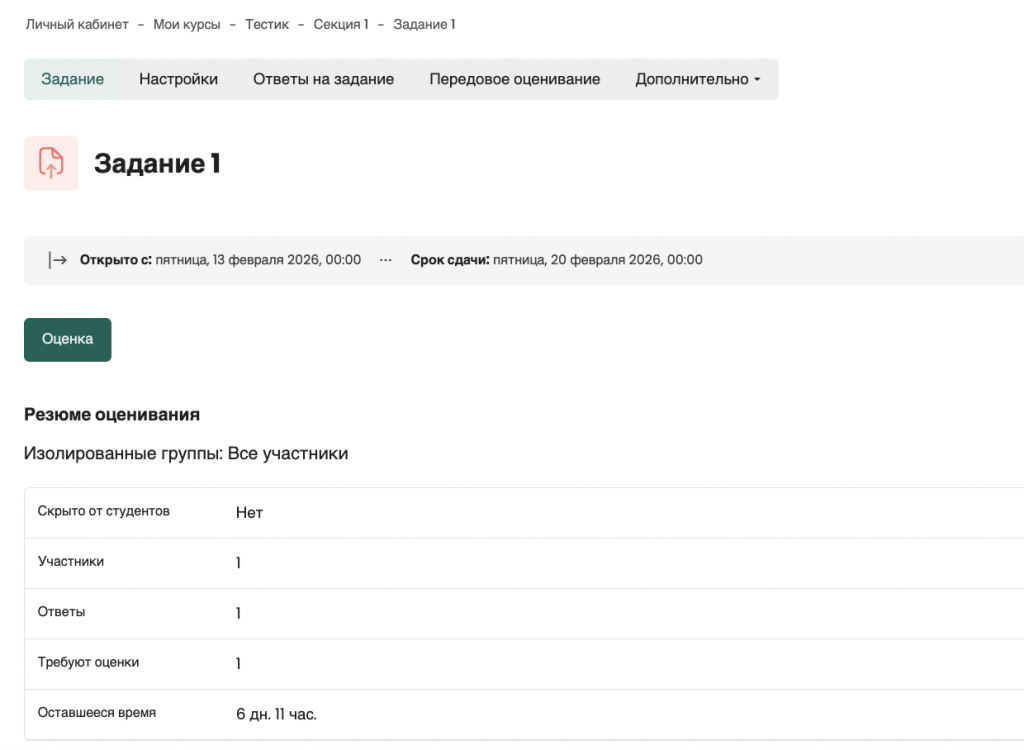Go to the Тестик course breadcrumb
The height and width of the screenshot is (750, 1024).
pos(267,24)
